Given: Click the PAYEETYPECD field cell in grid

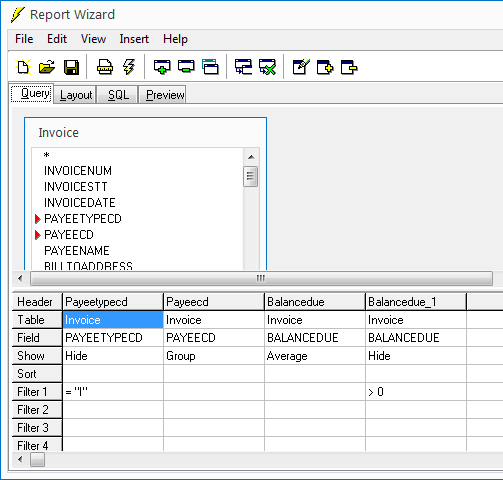Looking at the screenshot, I should pyautogui.click(x=113, y=338).
